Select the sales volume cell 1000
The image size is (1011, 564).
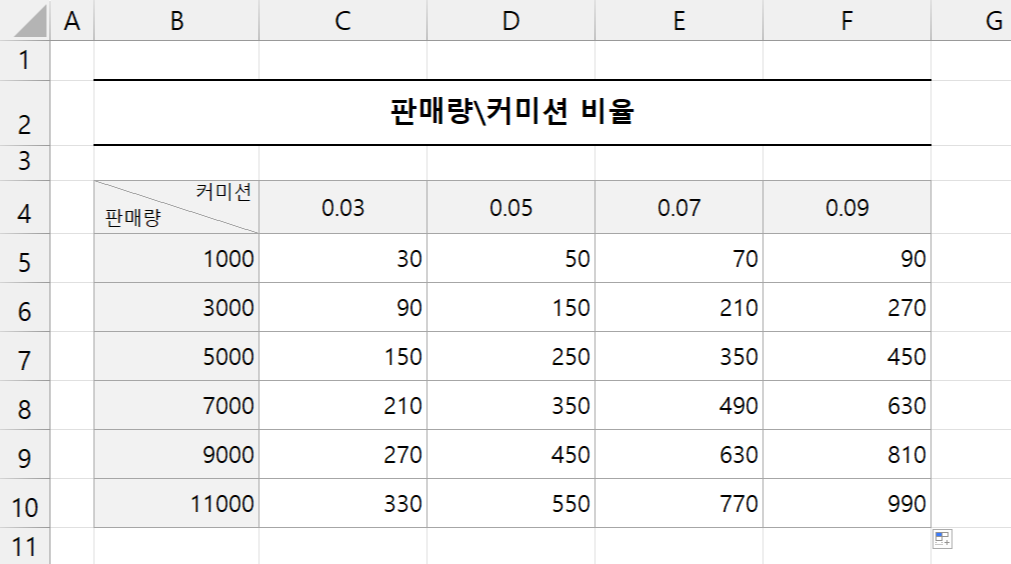coord(177,258)
